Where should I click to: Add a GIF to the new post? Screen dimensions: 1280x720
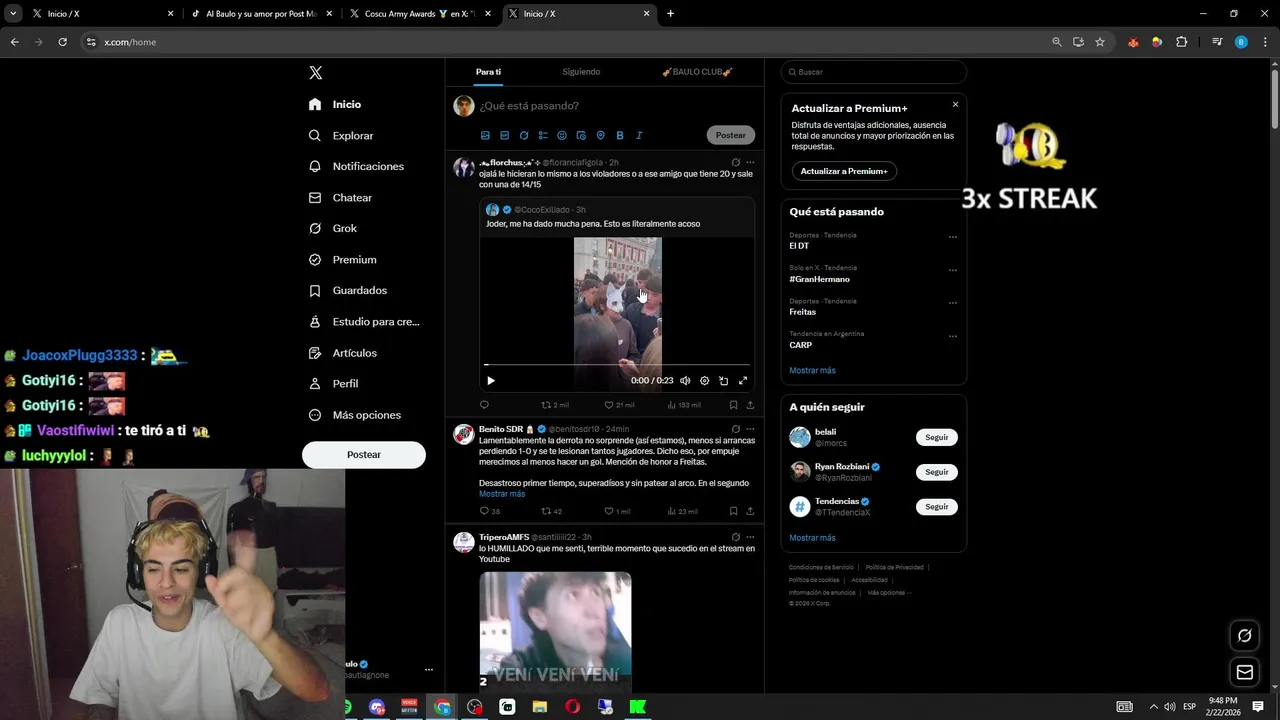(504, 135)
